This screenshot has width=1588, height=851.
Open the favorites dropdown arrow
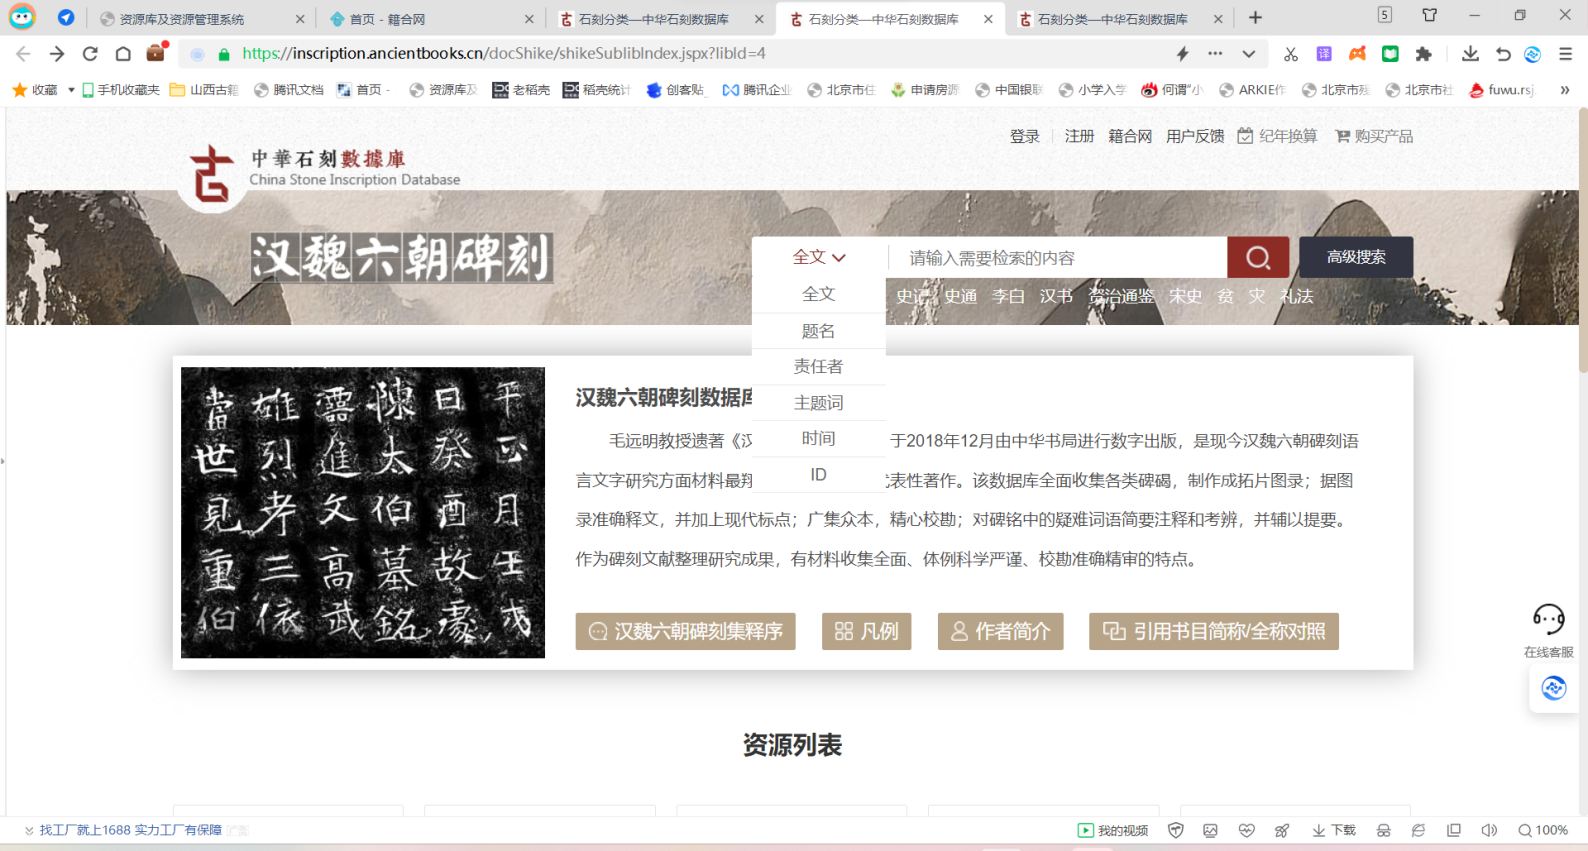tap(71, 90)
